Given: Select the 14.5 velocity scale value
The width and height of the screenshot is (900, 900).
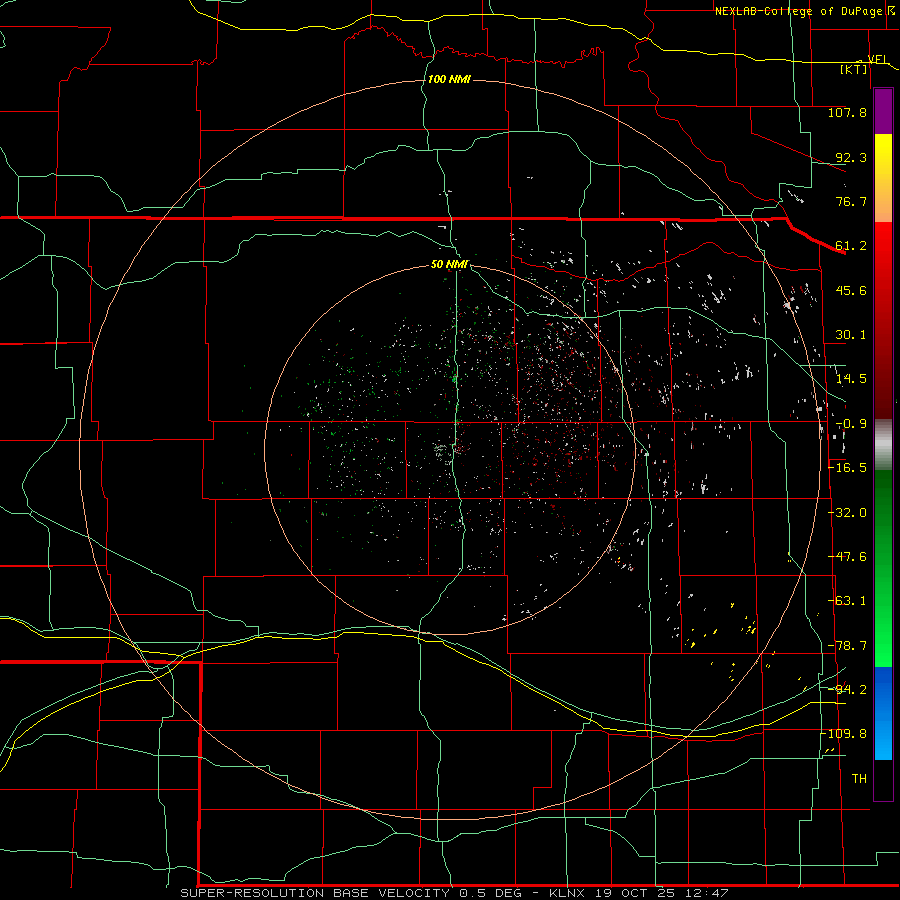Looking at the screenshot, I should point(851,379).
